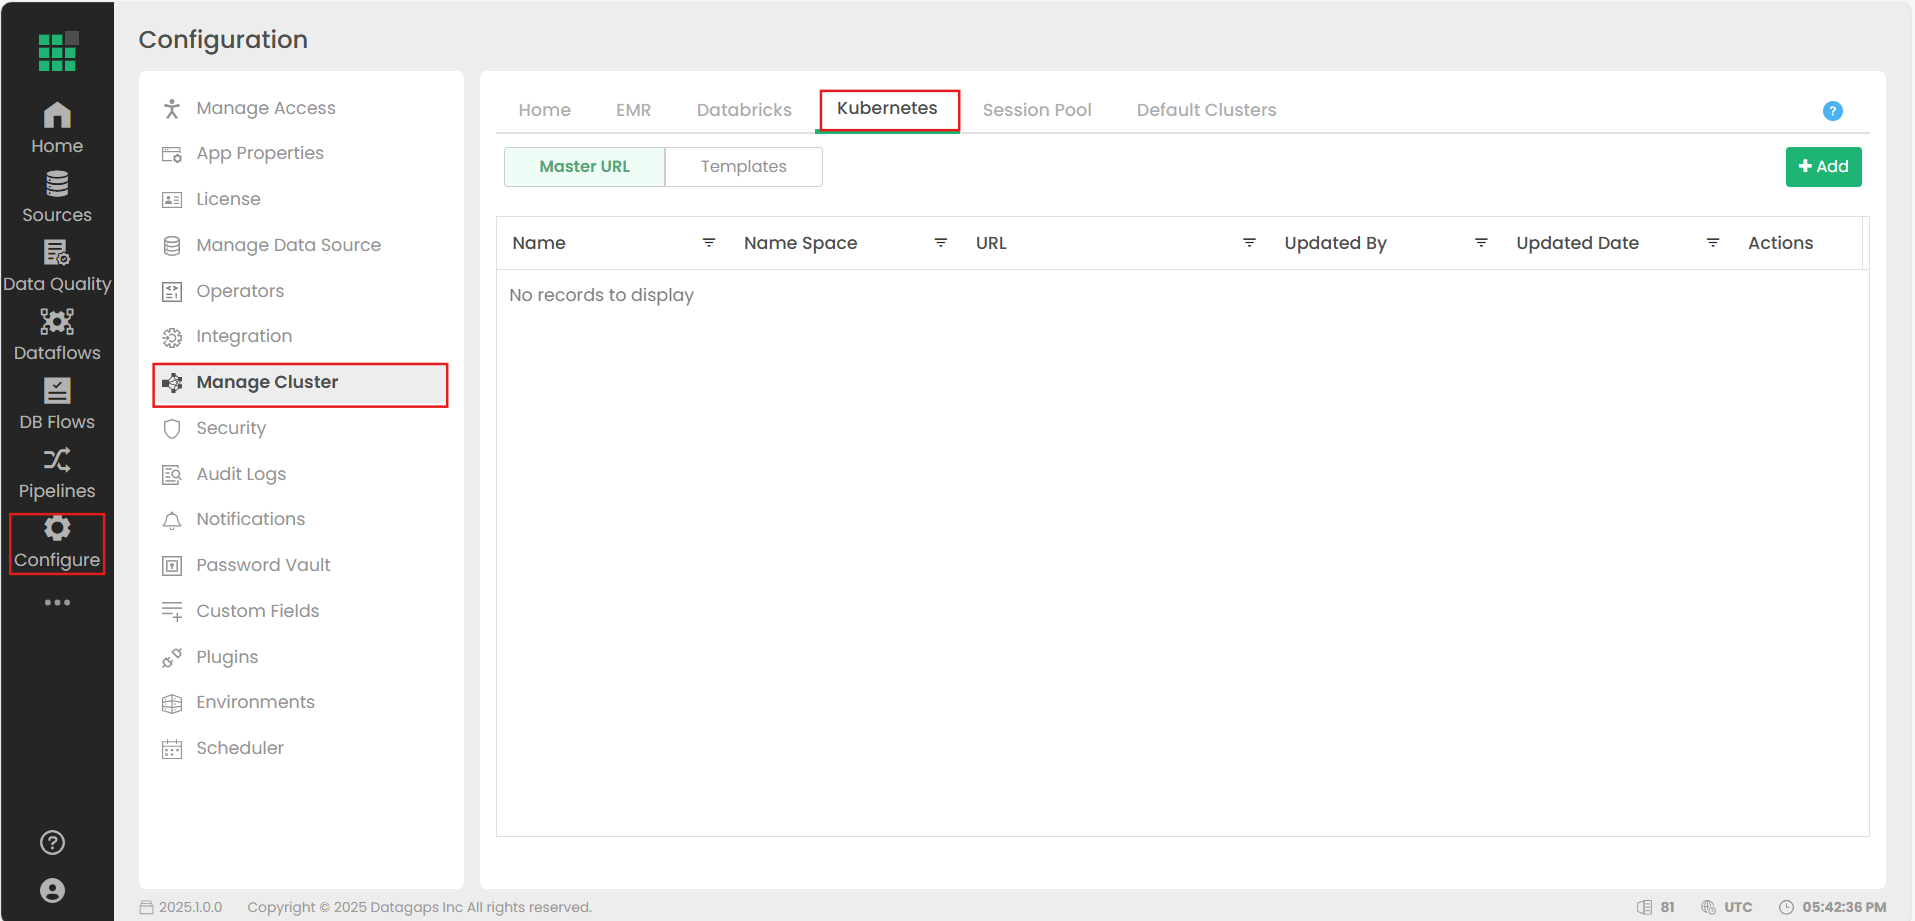The width and height of the screenshot is (1915, 921).
Task: Click the green Add button
Action: pos(1823,167)
